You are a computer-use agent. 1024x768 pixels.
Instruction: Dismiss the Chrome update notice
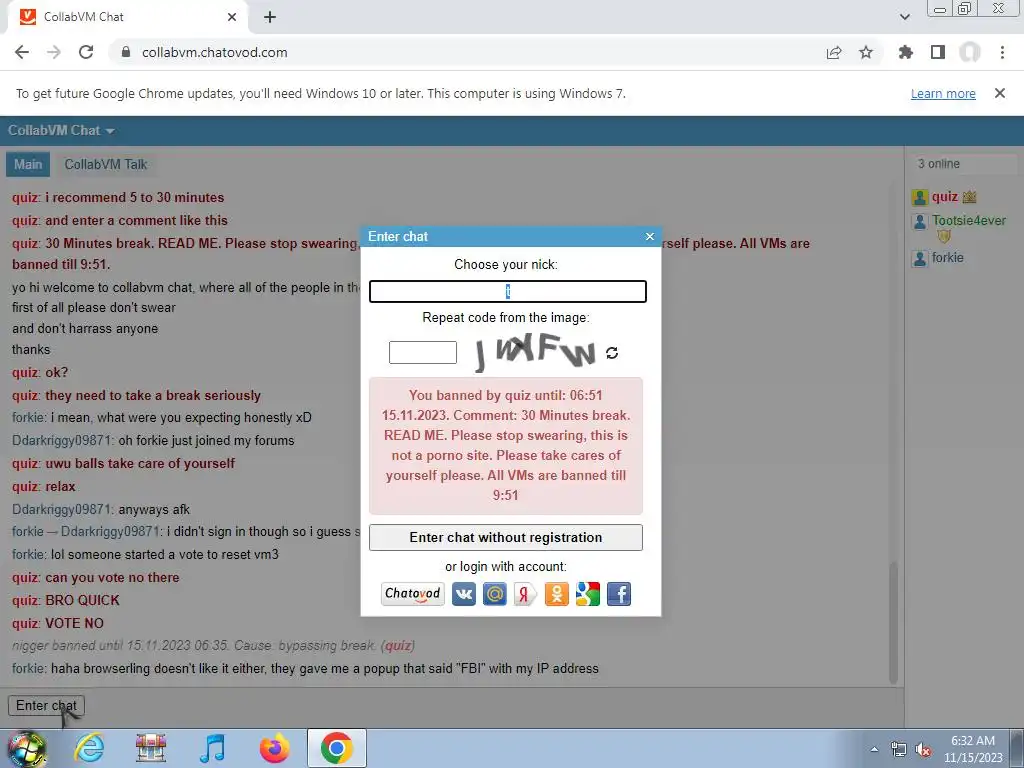click(1000, 93)
